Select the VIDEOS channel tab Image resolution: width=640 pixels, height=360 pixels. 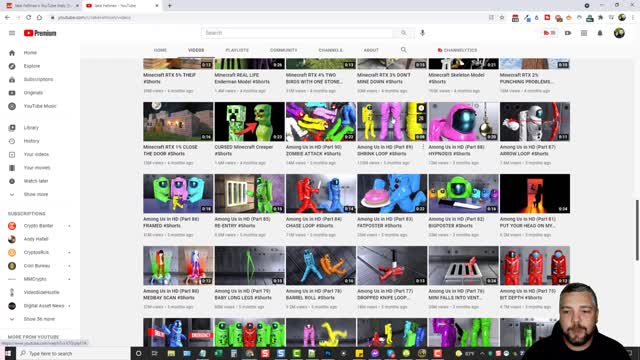coord(196,50)
